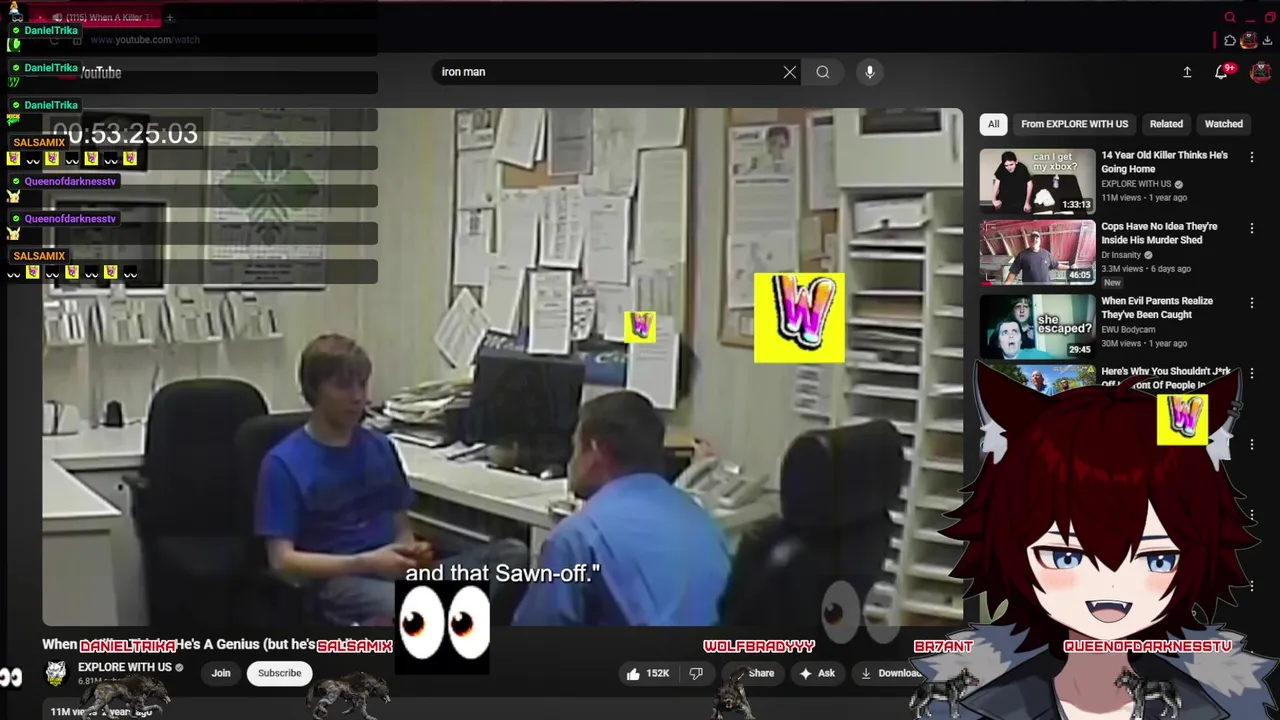
Task: Open title Cops Have No Idea They're Inside
Action: pyautogui.click(x=1159, y=233)
